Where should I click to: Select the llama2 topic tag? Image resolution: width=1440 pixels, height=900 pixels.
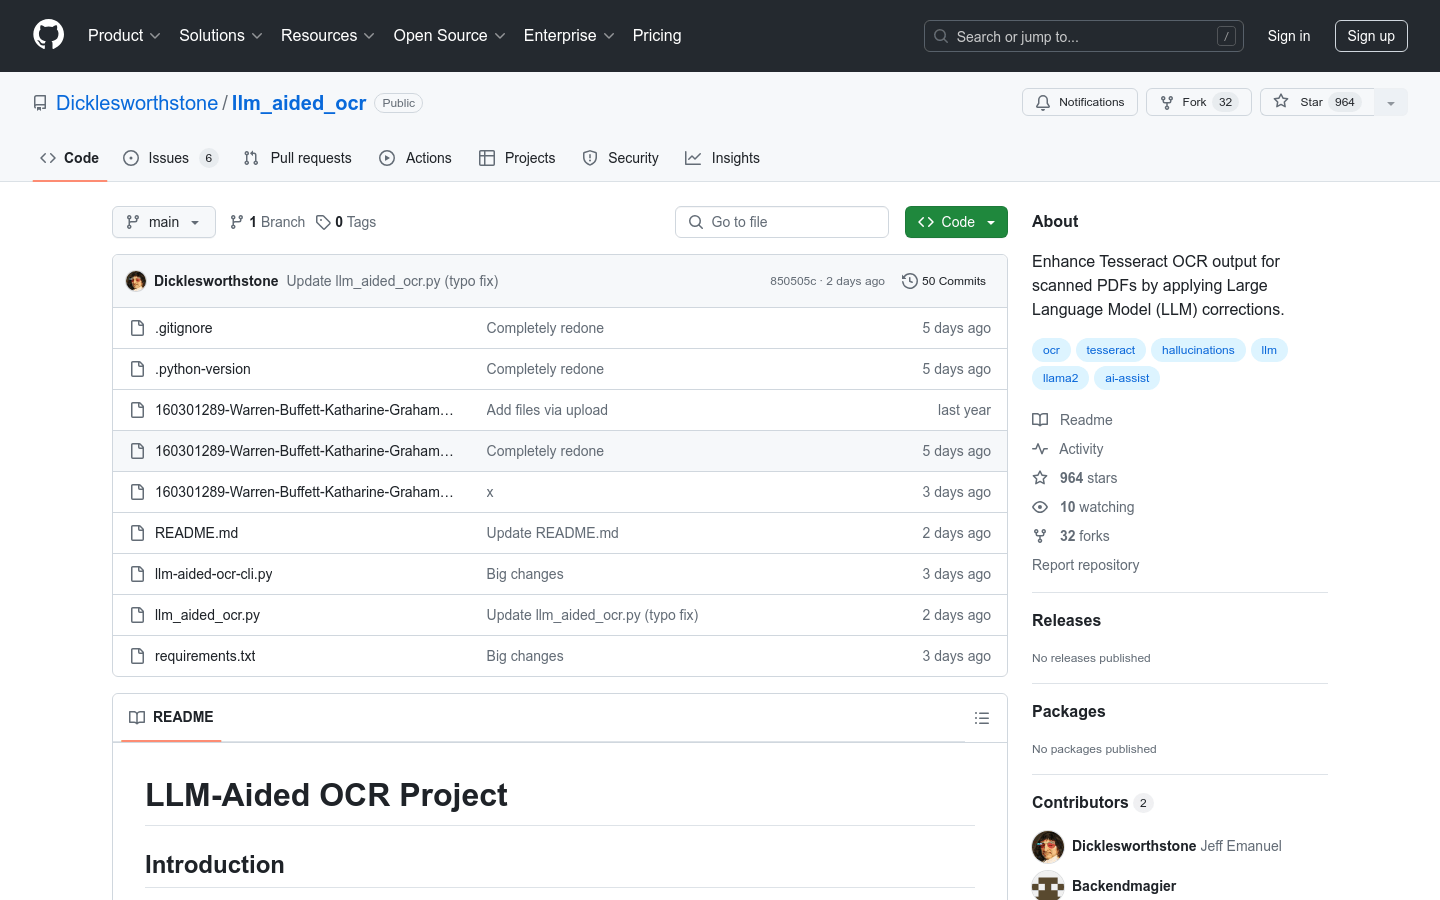pos(1060,378)
